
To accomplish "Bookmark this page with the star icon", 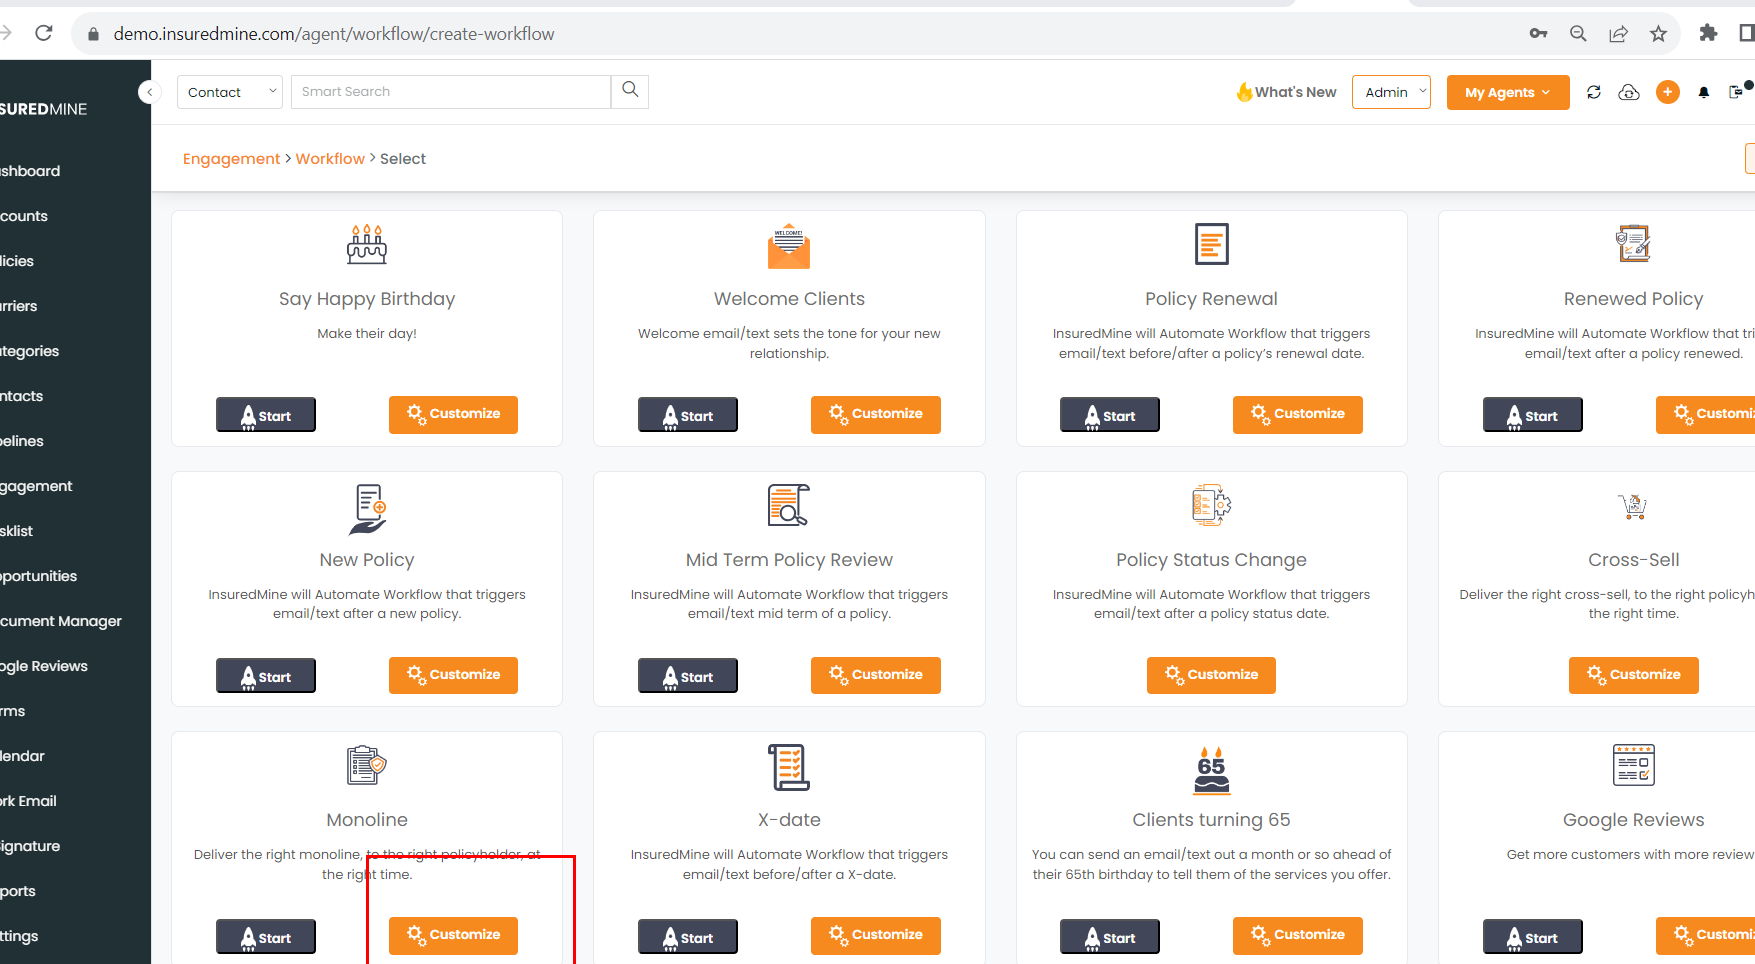I will click(x=1659, y=33).
